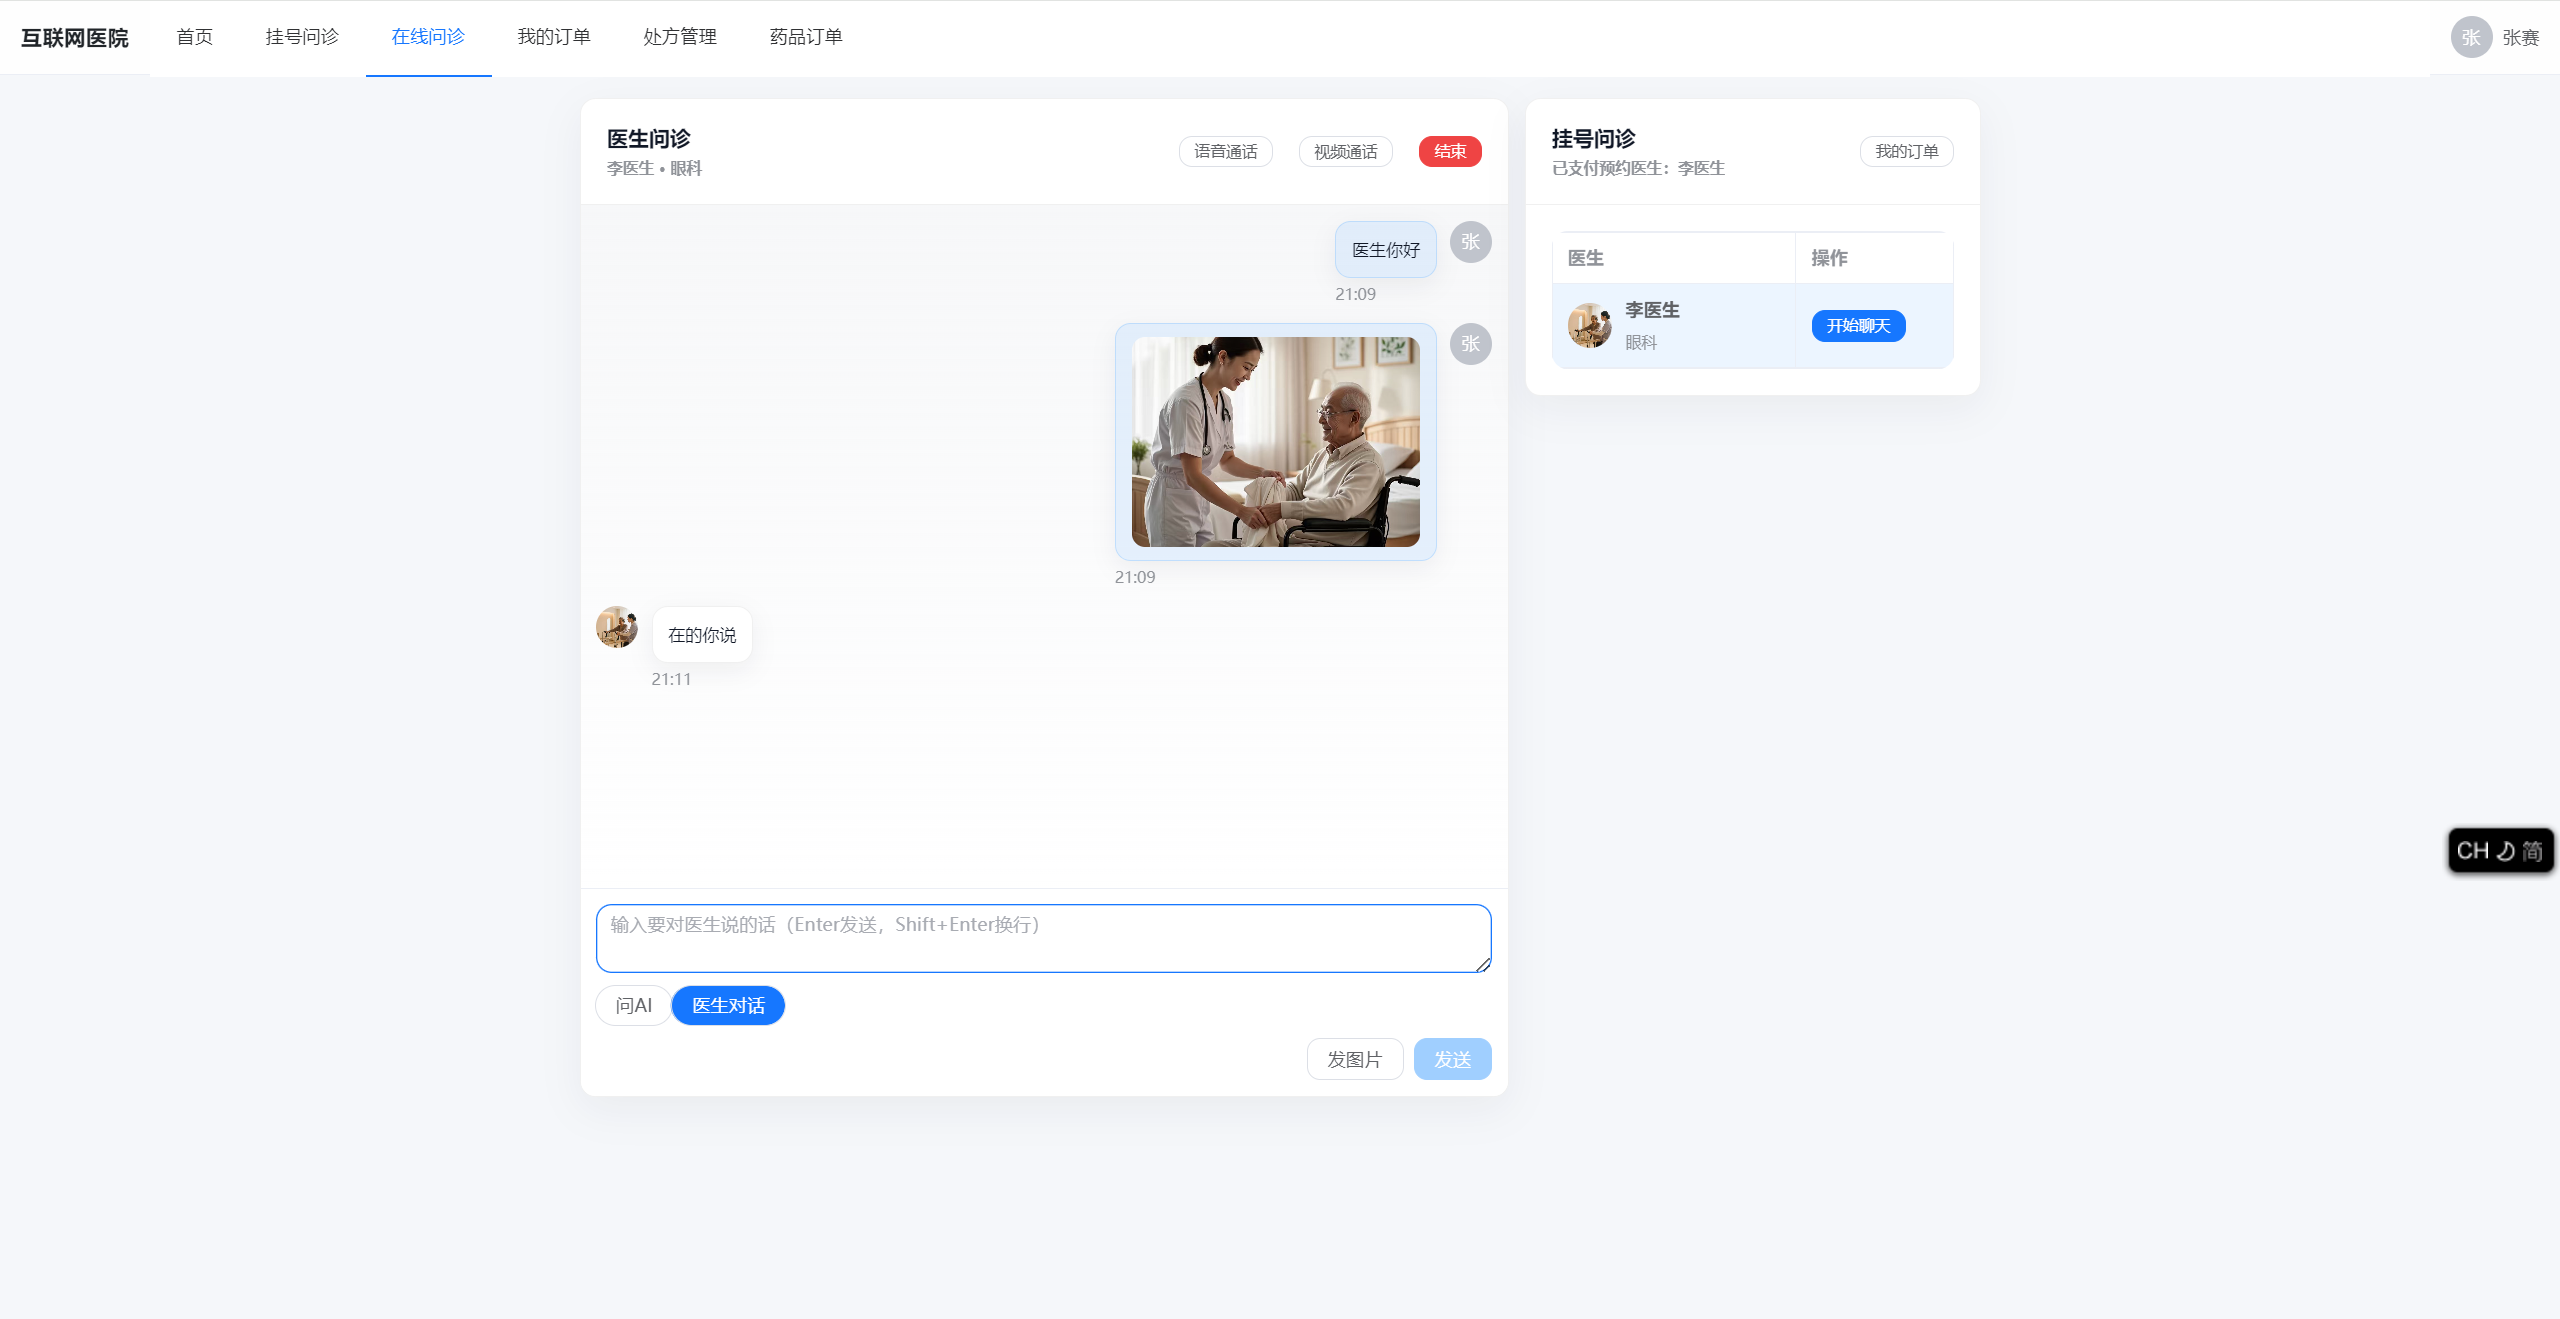Switch to 问AI chat mode

tap(633, 1005)
